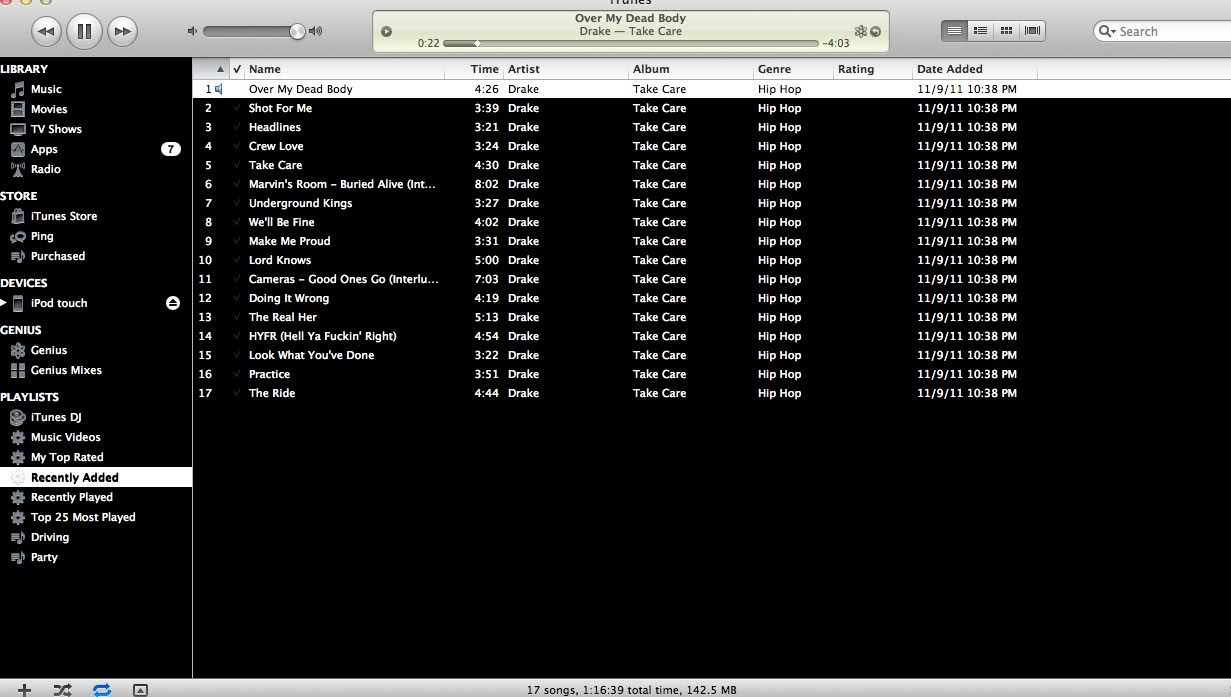
Task: Seek along the playback progress bar
Action: click(x=630, y=43)
